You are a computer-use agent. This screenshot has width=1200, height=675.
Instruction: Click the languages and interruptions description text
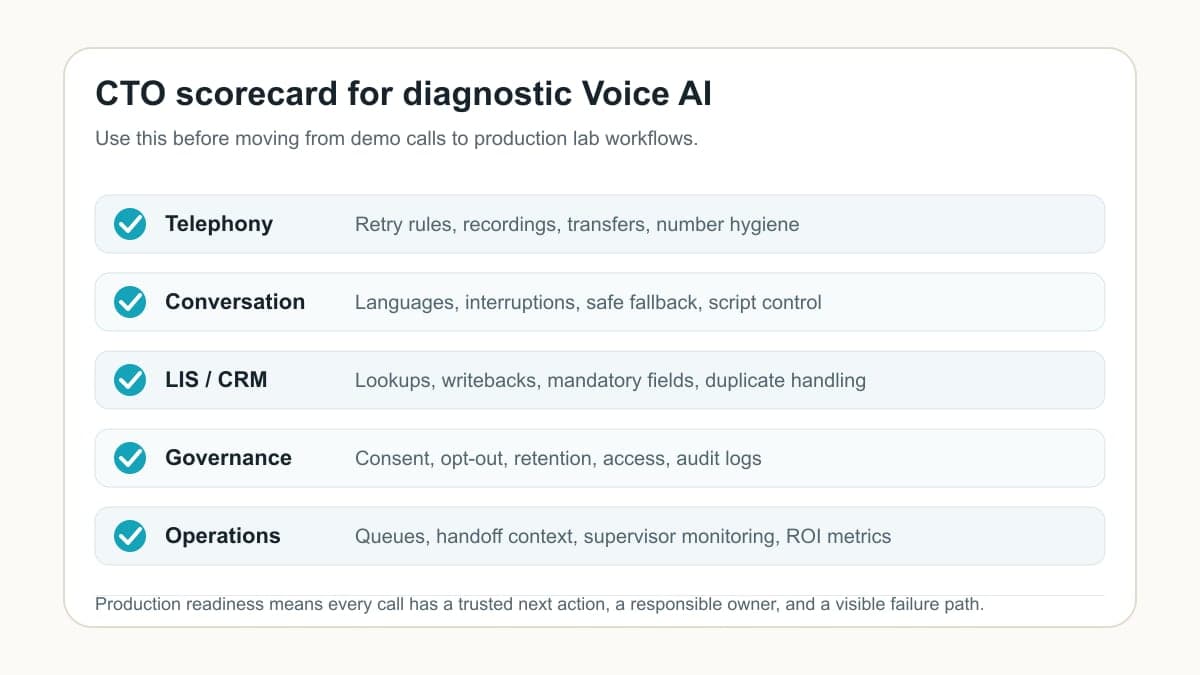(588, 302)
